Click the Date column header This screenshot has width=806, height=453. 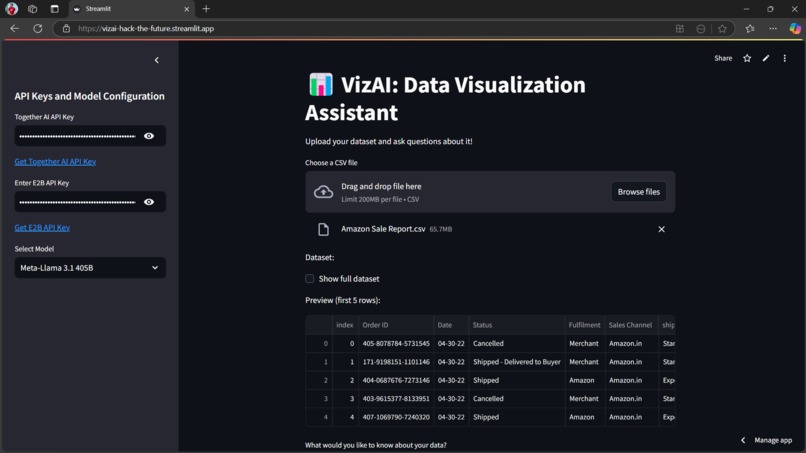click(451, 325)
